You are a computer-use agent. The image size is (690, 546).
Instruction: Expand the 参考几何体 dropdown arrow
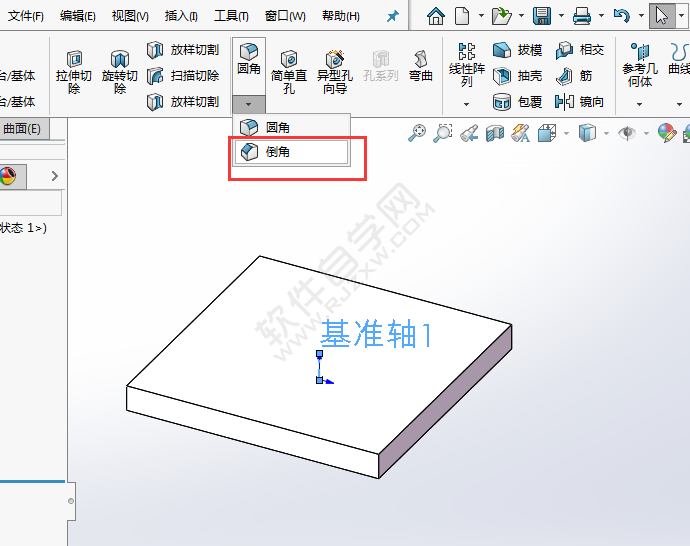click(639, 104)
